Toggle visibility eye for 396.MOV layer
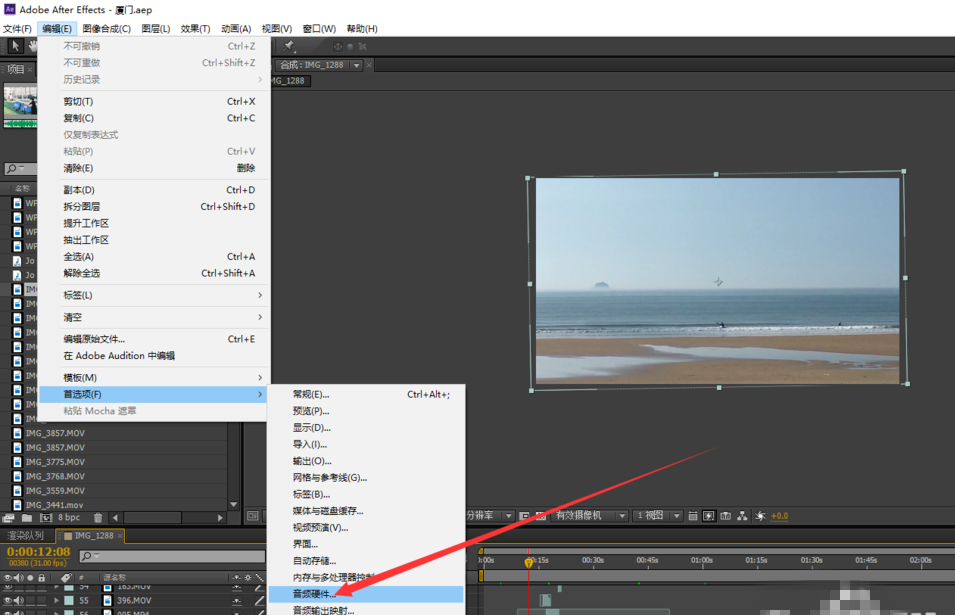Image resolution: width=955 pixels, height=615 pixels. pos(8,600)
